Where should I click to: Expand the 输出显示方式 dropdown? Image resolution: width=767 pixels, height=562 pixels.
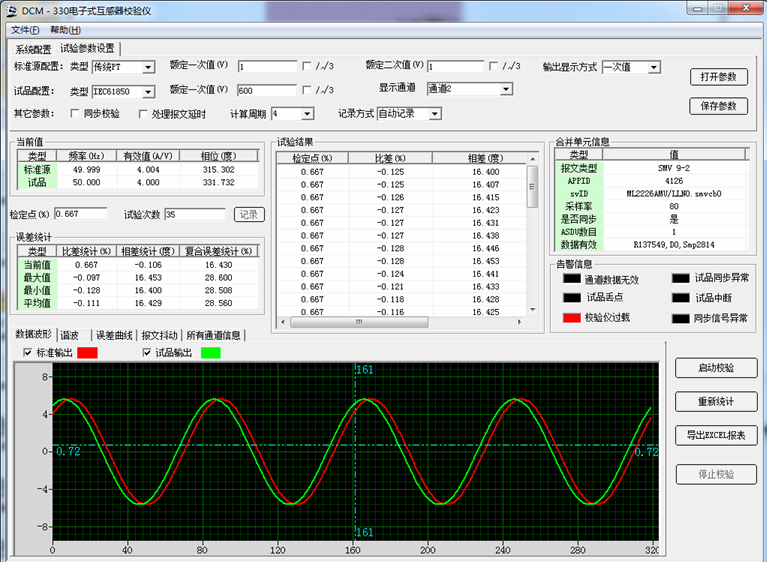(x=654, y=67)
